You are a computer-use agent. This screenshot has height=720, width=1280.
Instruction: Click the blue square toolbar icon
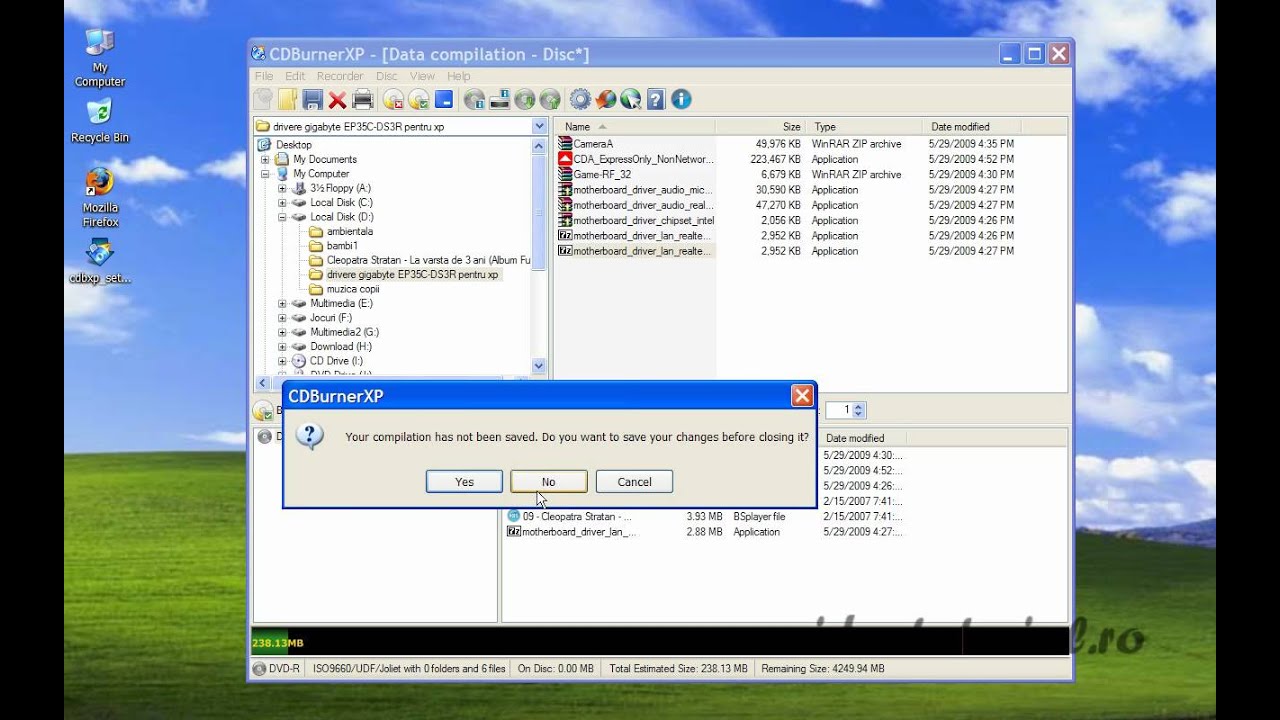443,99
